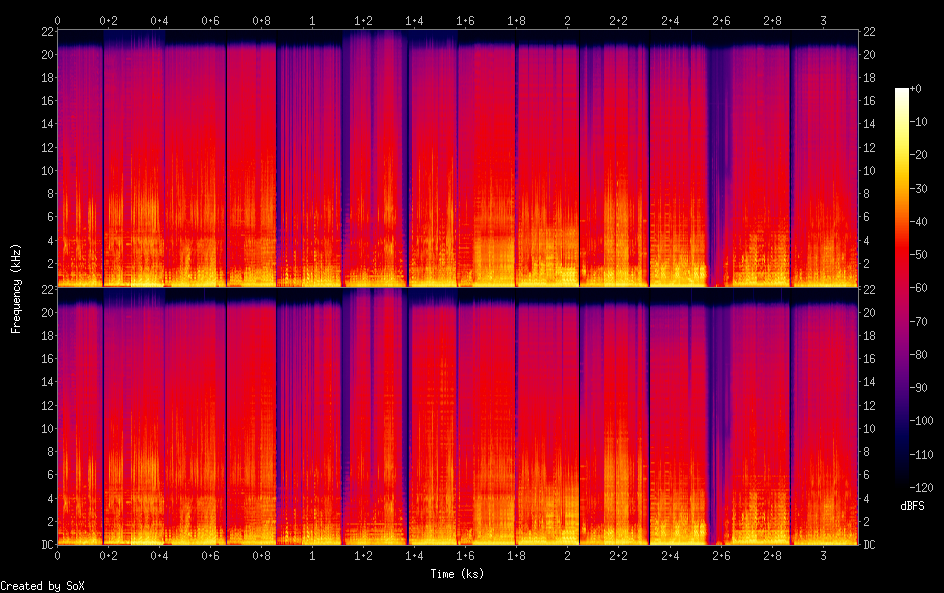Screen dimensions: 944x593
Task: Click the 3 tick on the bottom time axis
Action: 823,554
